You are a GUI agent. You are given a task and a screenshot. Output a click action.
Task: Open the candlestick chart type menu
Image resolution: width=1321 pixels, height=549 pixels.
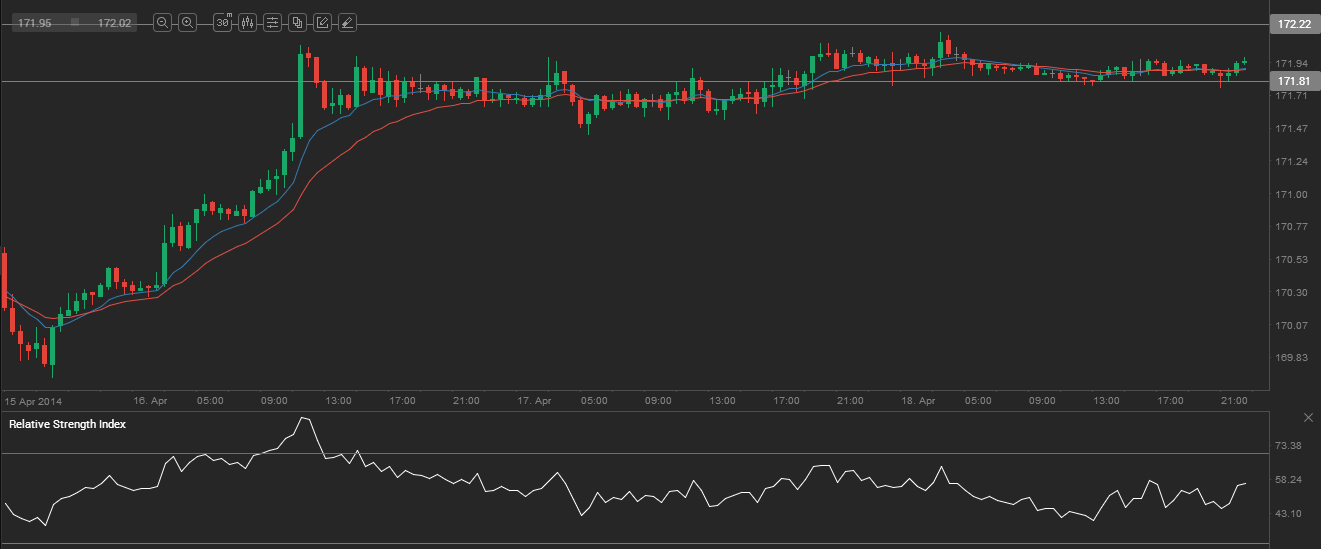click(247, 22)
